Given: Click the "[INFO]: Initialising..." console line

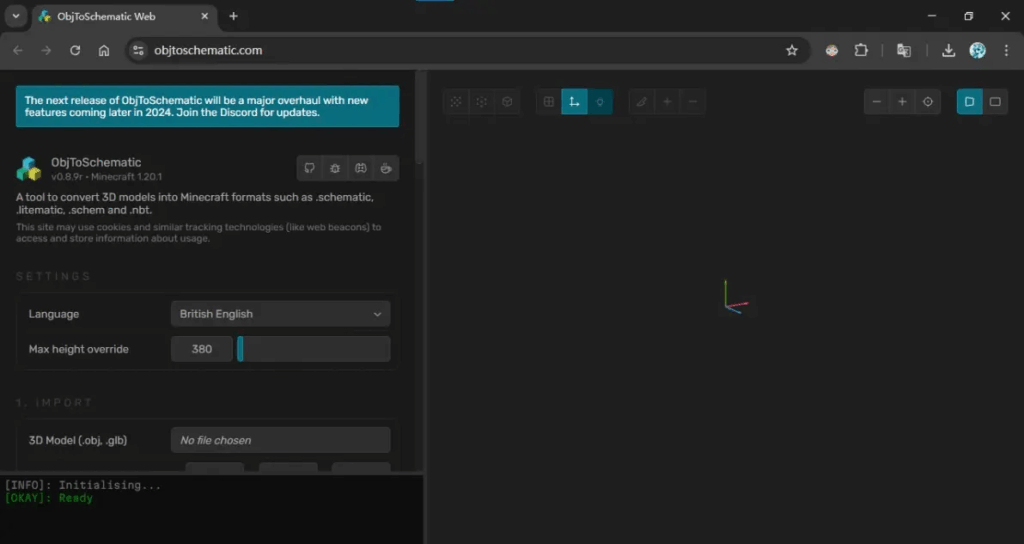Looking at the screenshot, I should click(83, 485).
